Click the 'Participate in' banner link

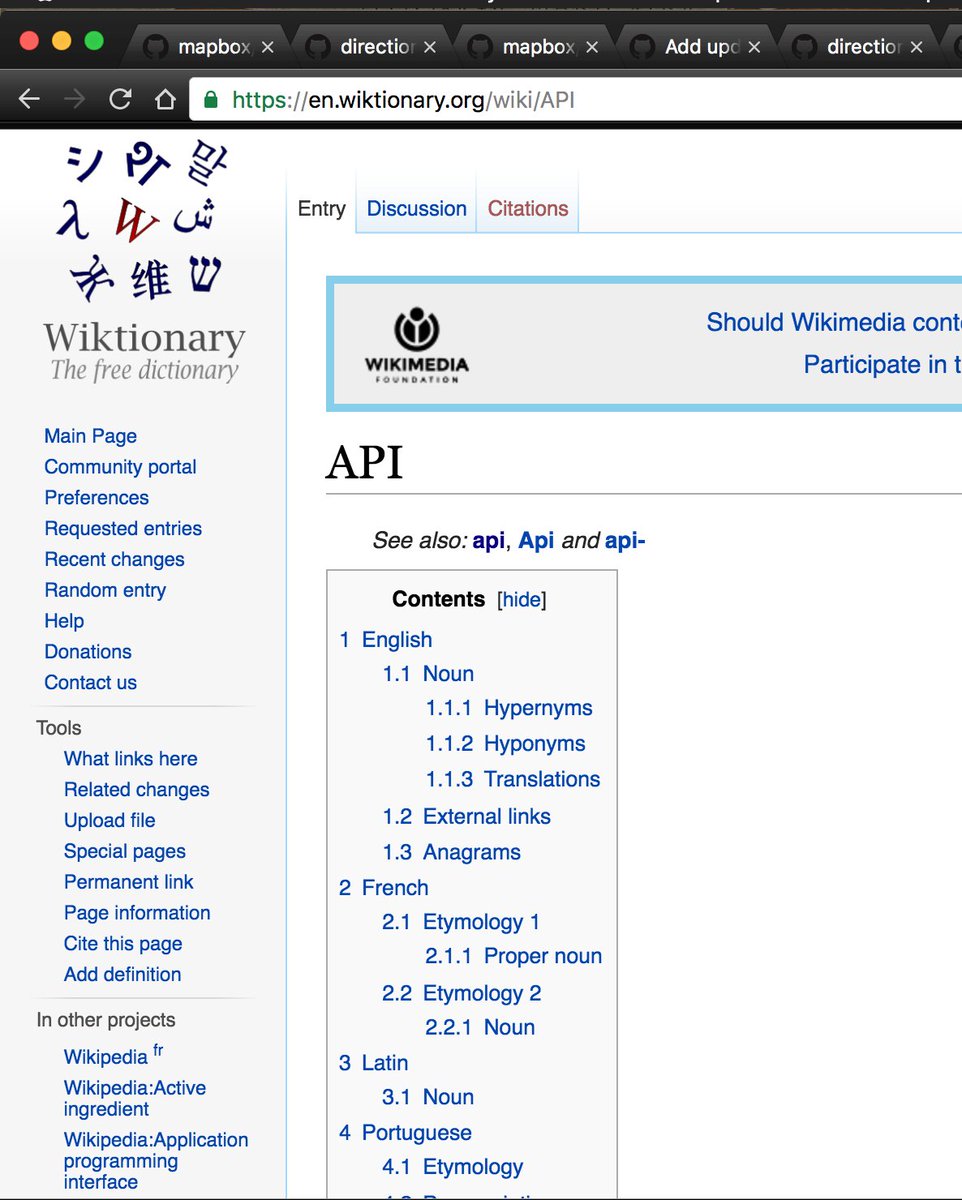coord(883,365)
